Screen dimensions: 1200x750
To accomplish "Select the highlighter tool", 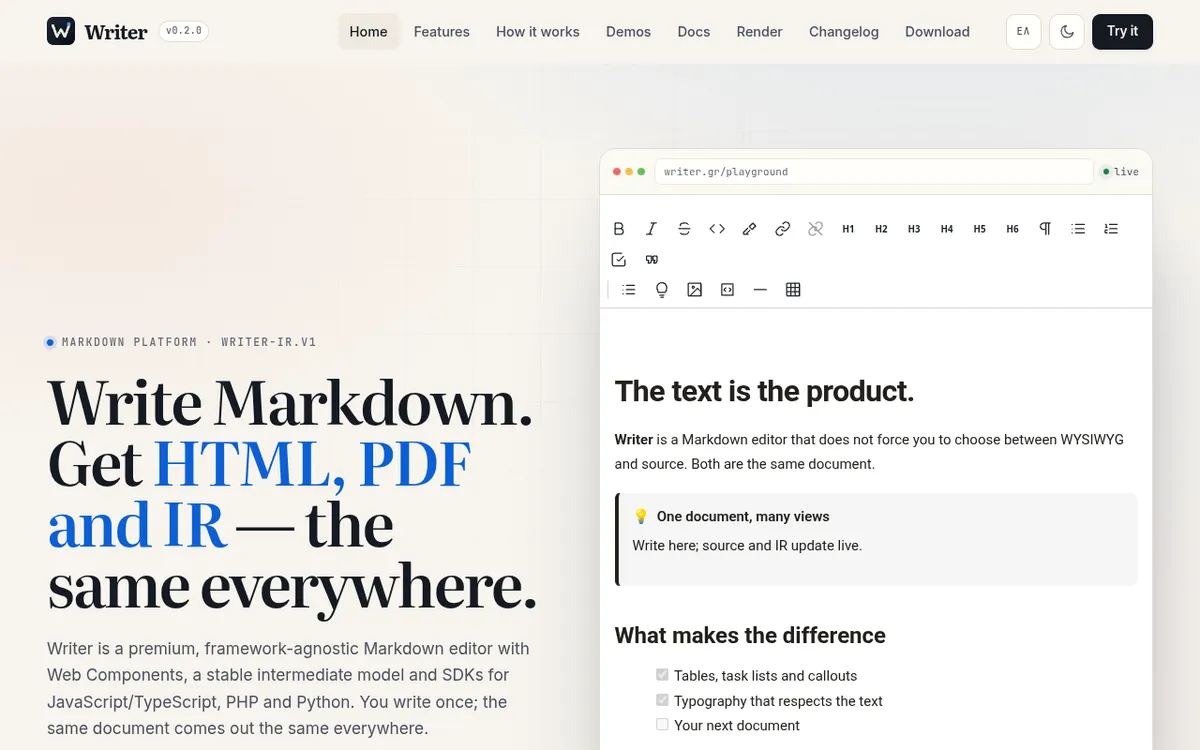I will coord(750,229).
